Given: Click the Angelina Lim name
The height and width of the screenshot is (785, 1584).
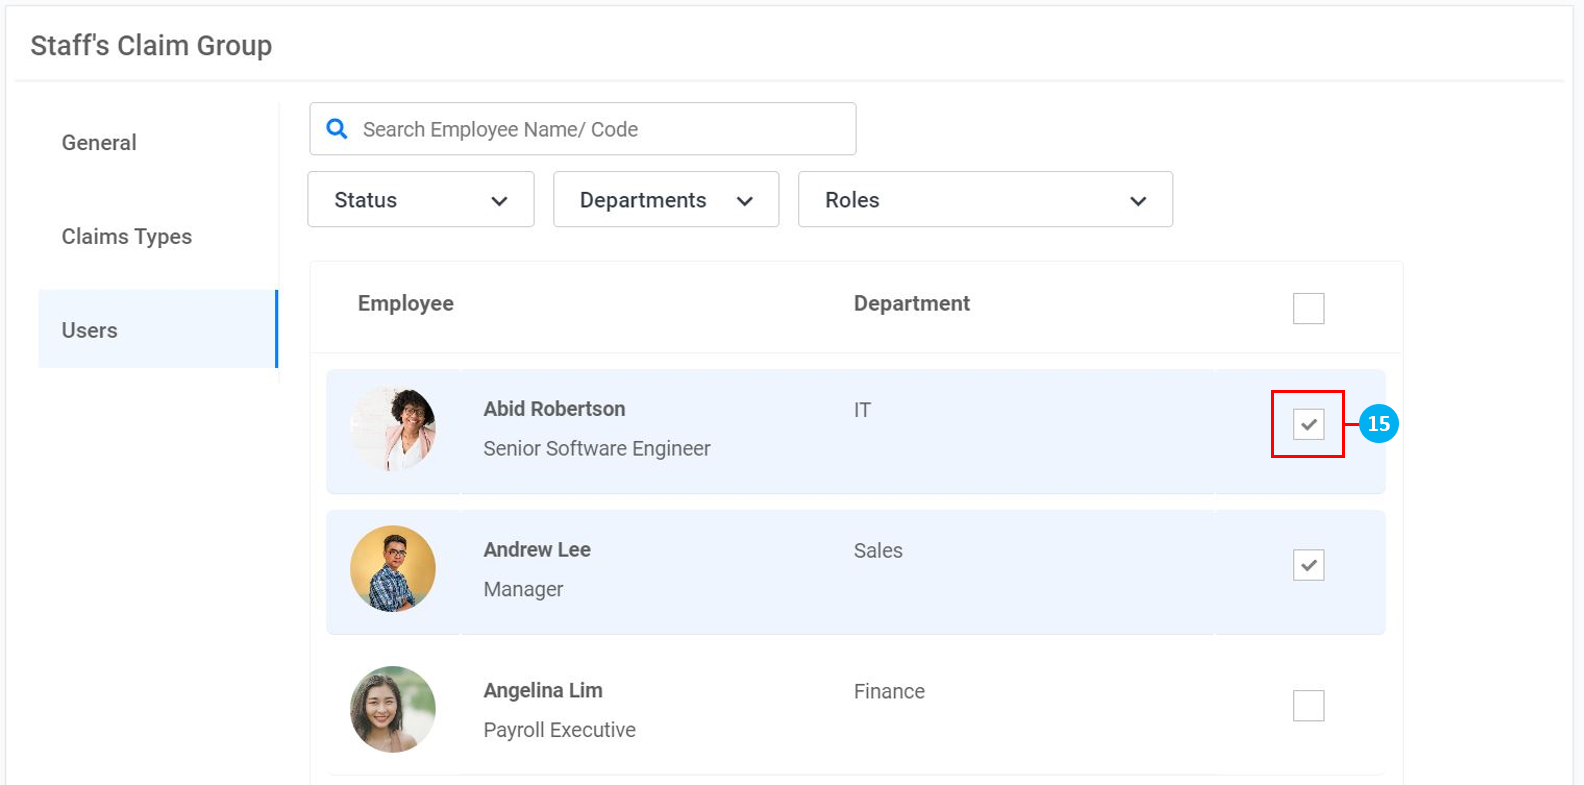Looking at the screenshot, I should [x=543, y=691].
